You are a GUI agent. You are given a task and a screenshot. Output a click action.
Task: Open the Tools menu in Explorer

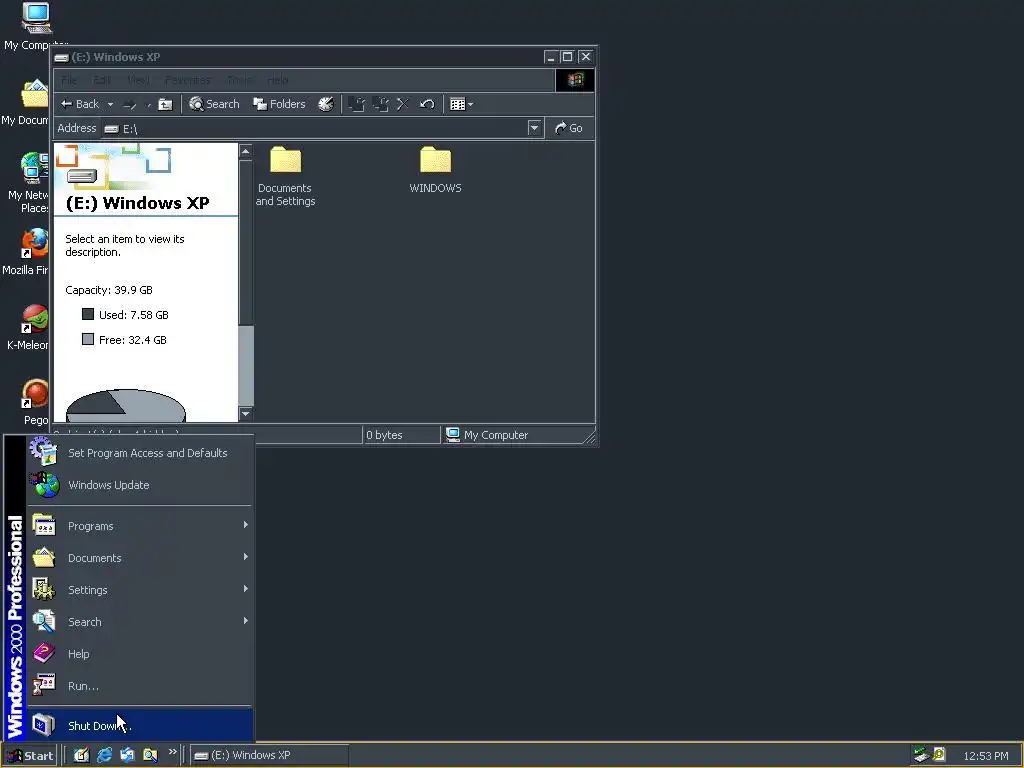tap(240, 80)
